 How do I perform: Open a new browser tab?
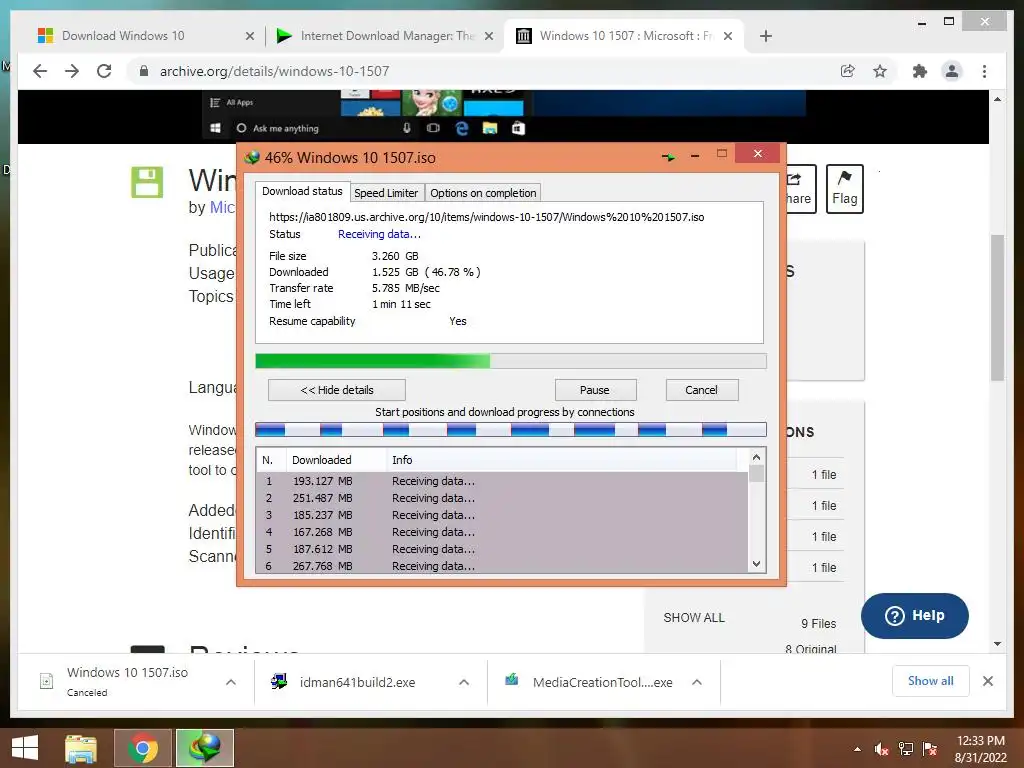point(766,37)
